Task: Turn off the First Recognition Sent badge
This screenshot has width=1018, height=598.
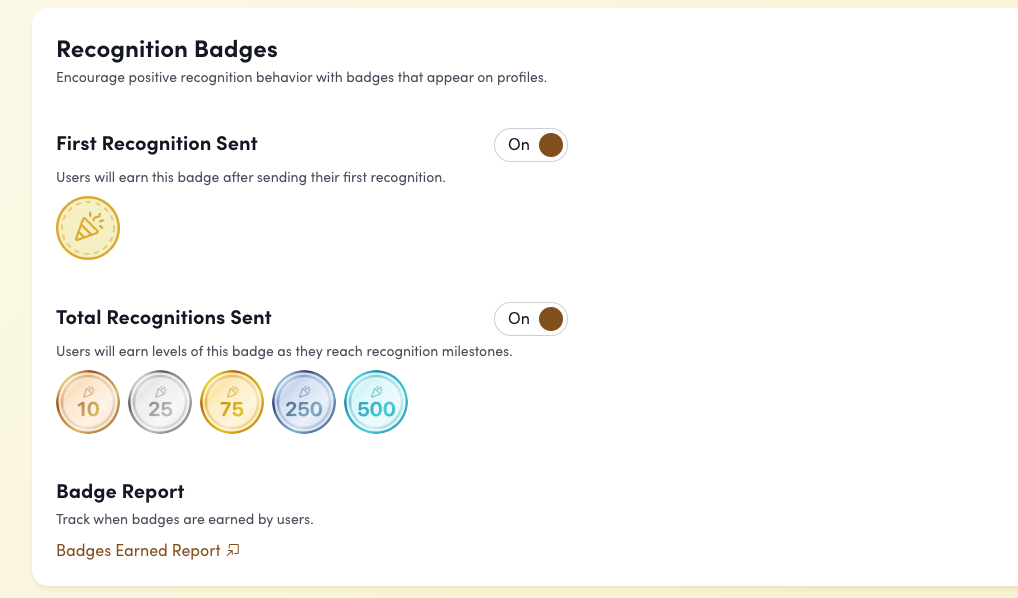Action: pos(531,145)
